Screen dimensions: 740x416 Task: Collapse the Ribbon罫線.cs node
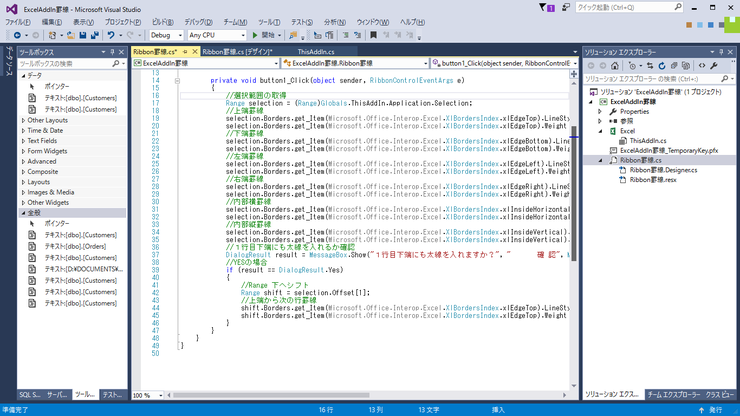coord(600,161)
